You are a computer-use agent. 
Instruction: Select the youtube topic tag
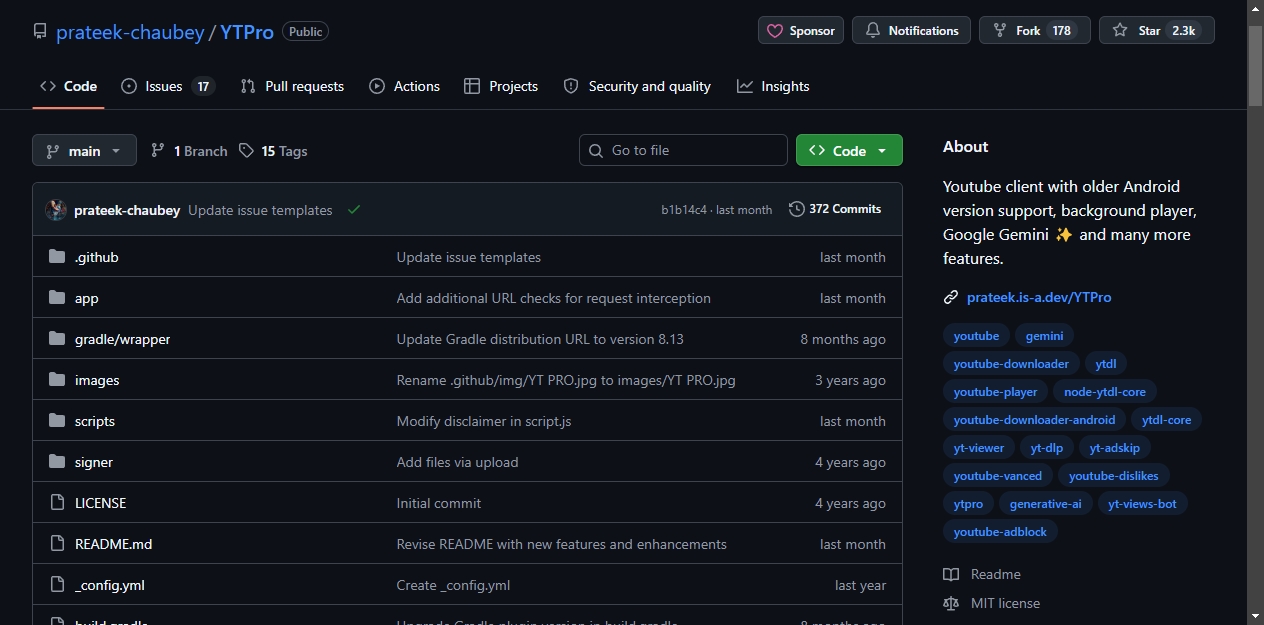pyautogui.click(x=976, y=336)
